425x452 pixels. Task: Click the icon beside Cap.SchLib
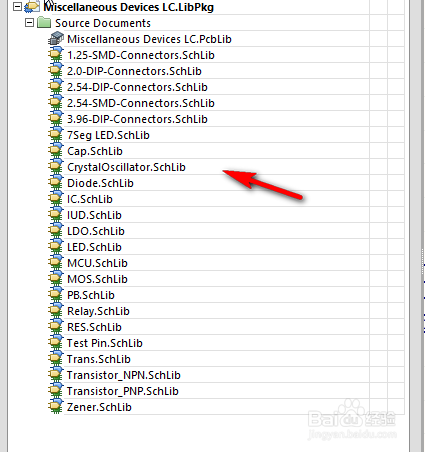[x=56, y=151]
